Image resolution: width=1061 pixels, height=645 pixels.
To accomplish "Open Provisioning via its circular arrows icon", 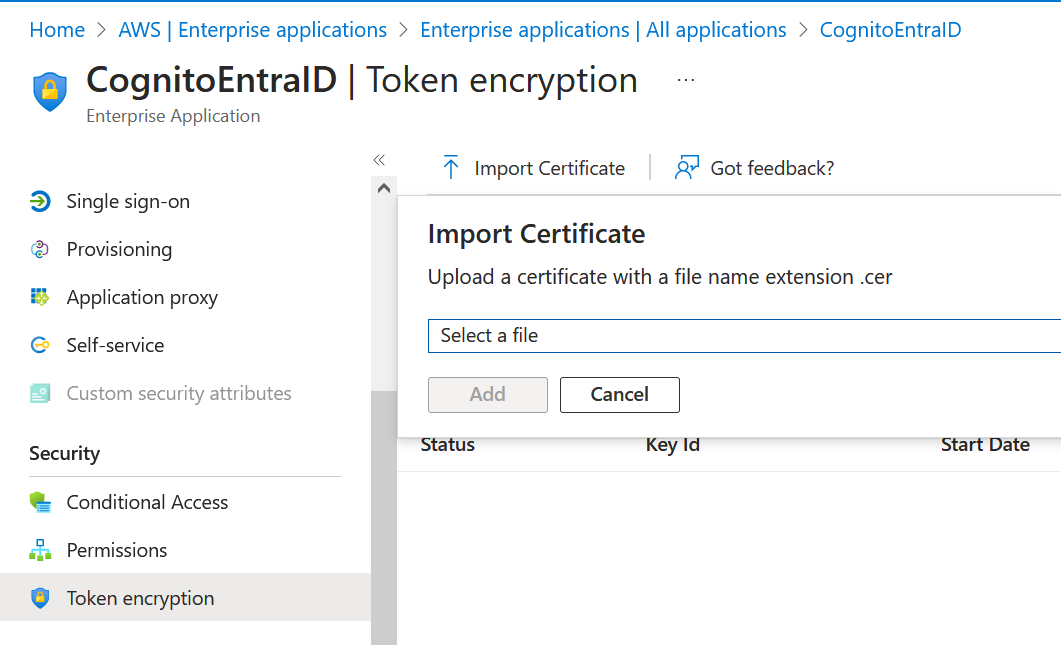I will pyautogui.click(x=40, y=249).
